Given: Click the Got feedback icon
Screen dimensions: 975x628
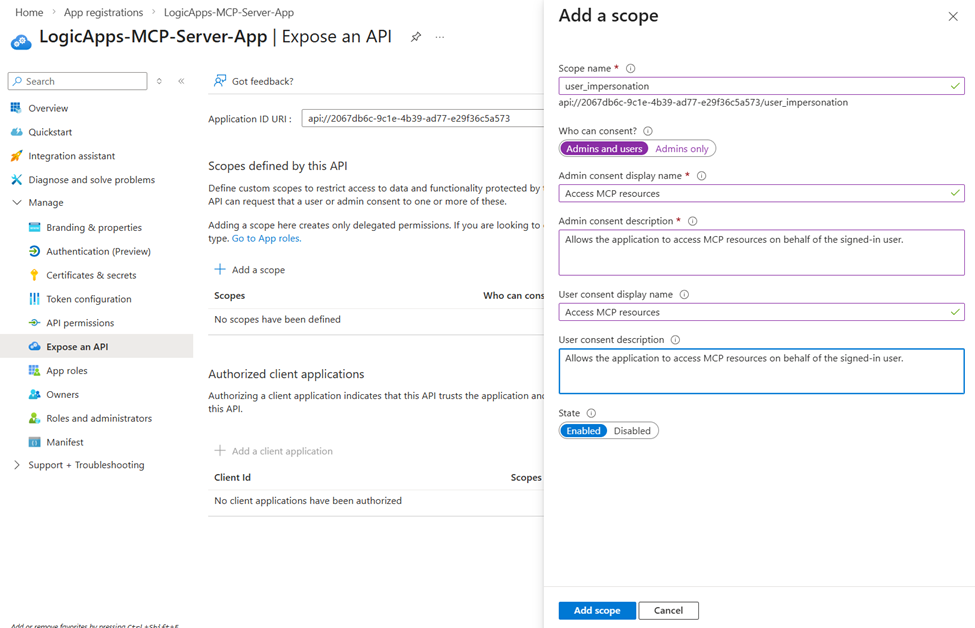Looking at the screenshot, I should click(x=220, y=81).
